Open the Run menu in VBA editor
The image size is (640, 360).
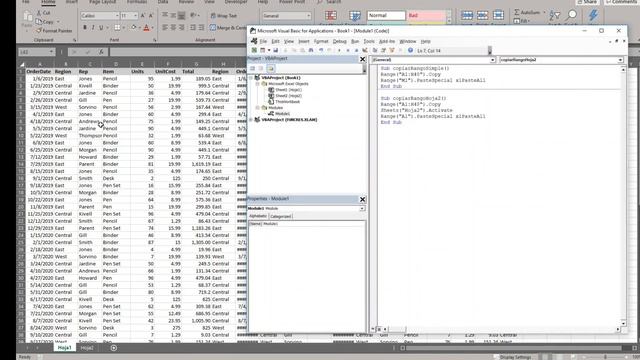(355, 41)
